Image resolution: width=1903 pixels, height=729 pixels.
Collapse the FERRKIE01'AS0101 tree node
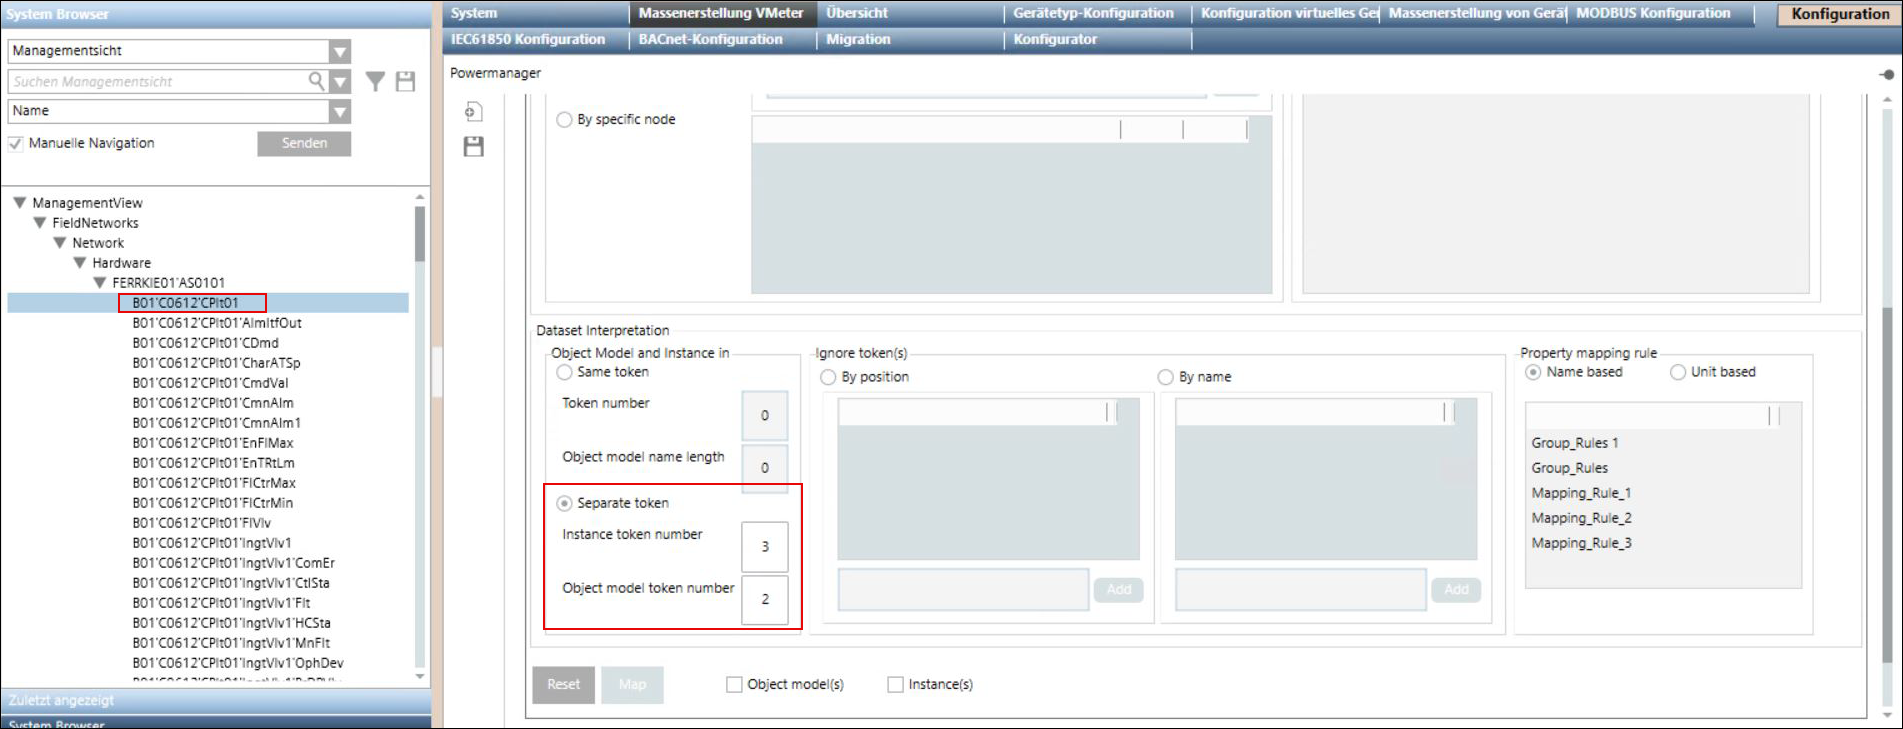pos(100,283)
